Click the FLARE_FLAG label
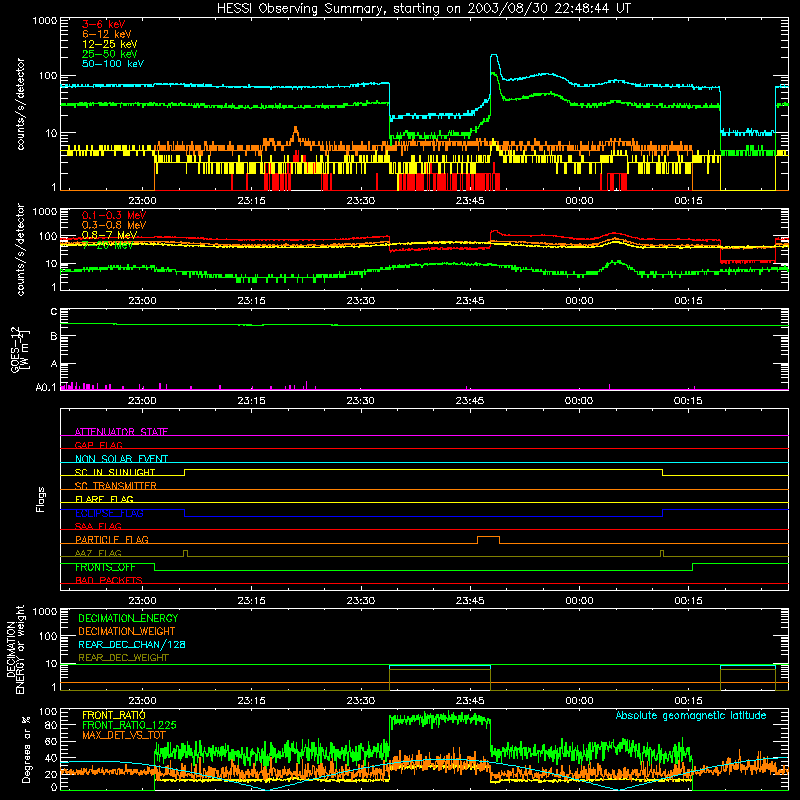Viewport: 800px width, 800px height. pyautogui.click(x=104, y=499)
